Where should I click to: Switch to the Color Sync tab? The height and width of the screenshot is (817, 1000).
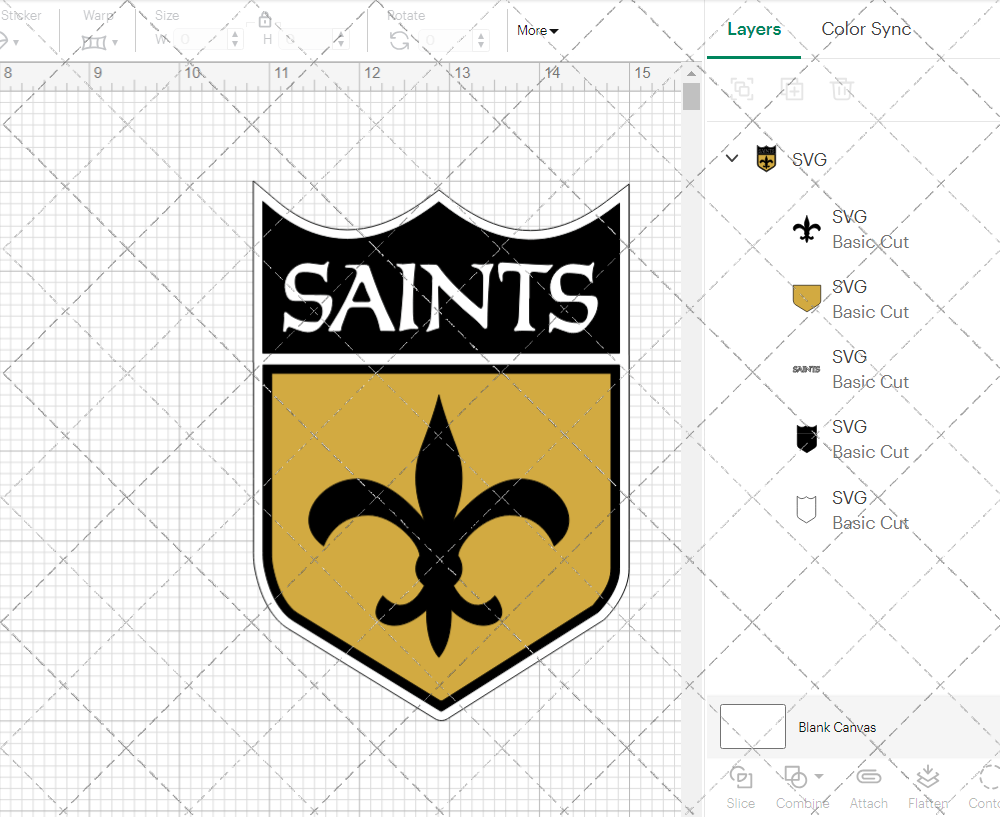tap(866, 29)
